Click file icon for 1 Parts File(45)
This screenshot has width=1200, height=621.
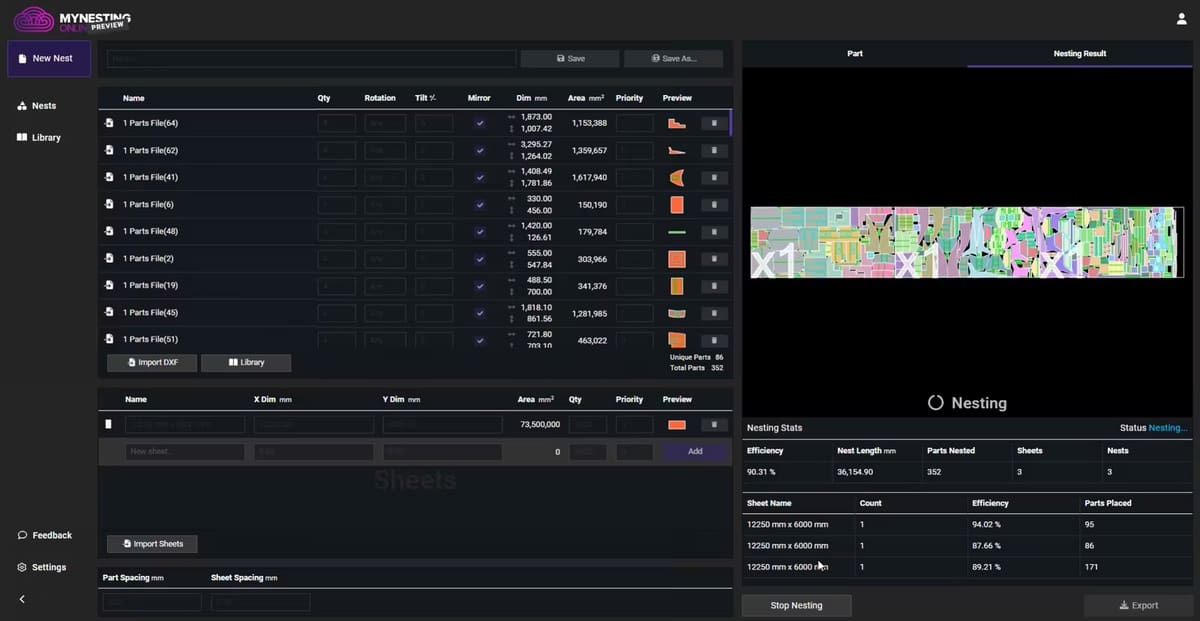pos(109,312)
